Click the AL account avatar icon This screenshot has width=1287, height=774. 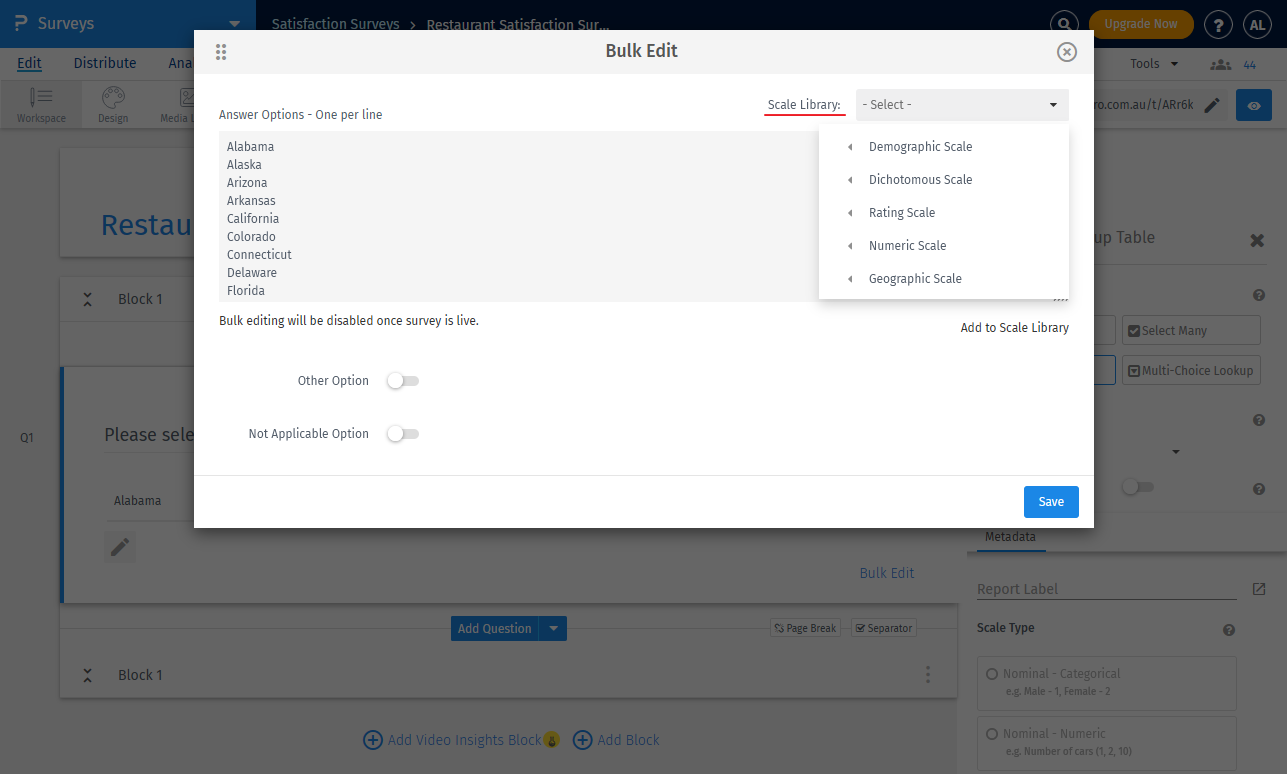point(1257,24)
